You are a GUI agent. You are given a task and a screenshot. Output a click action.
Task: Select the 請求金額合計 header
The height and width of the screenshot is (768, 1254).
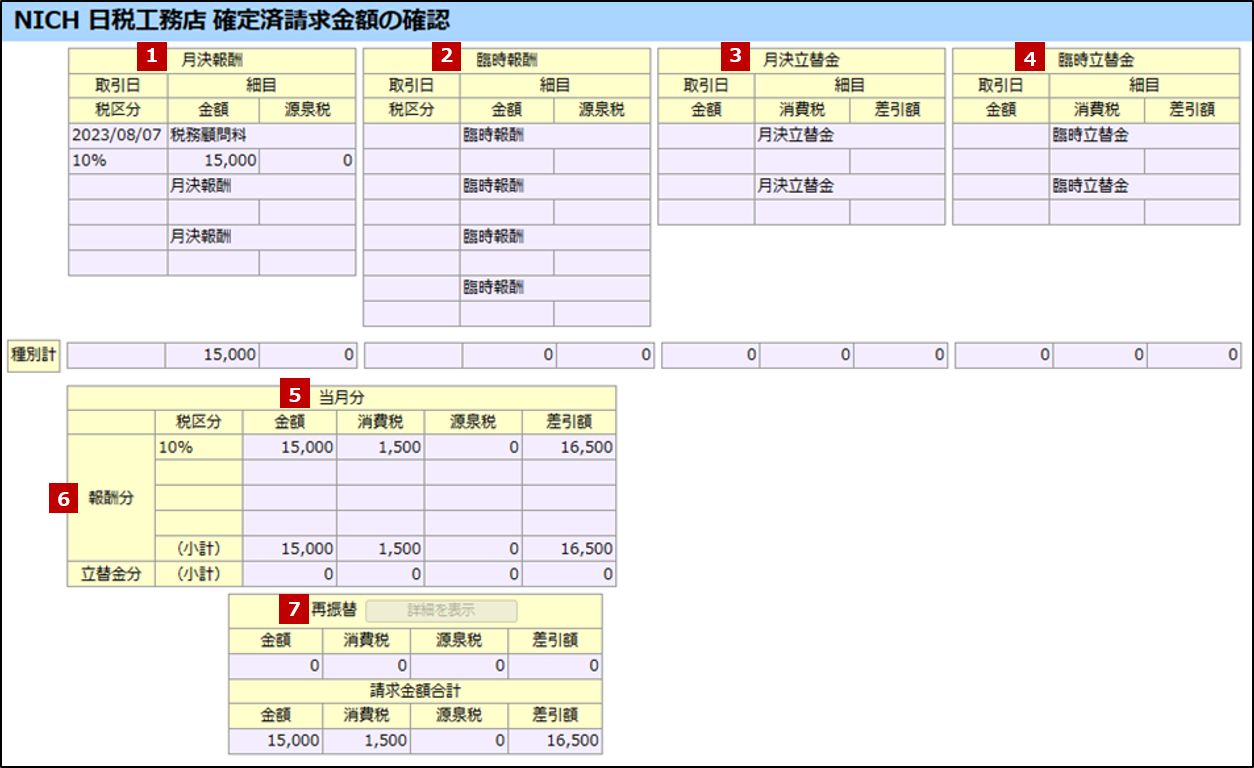(x=415, y=691)
